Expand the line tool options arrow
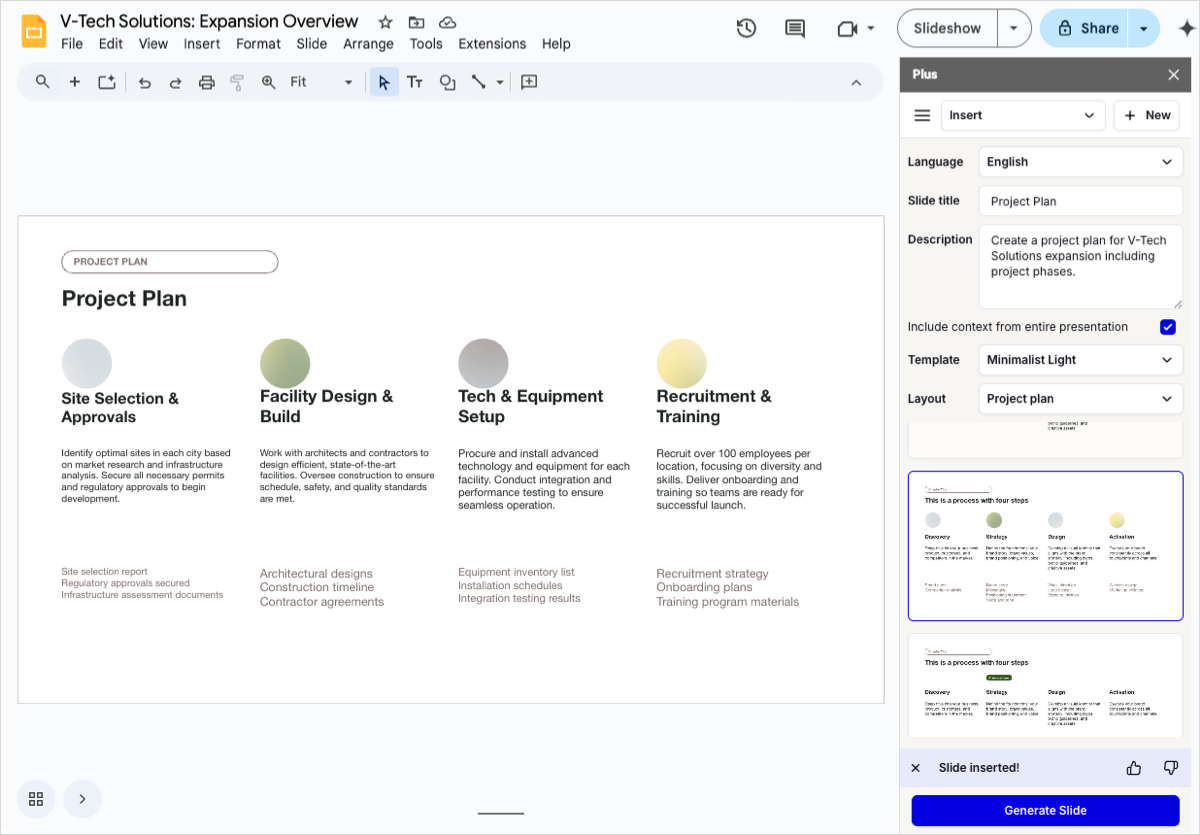Screen dimensions: 1200x835 pos(500,82)
